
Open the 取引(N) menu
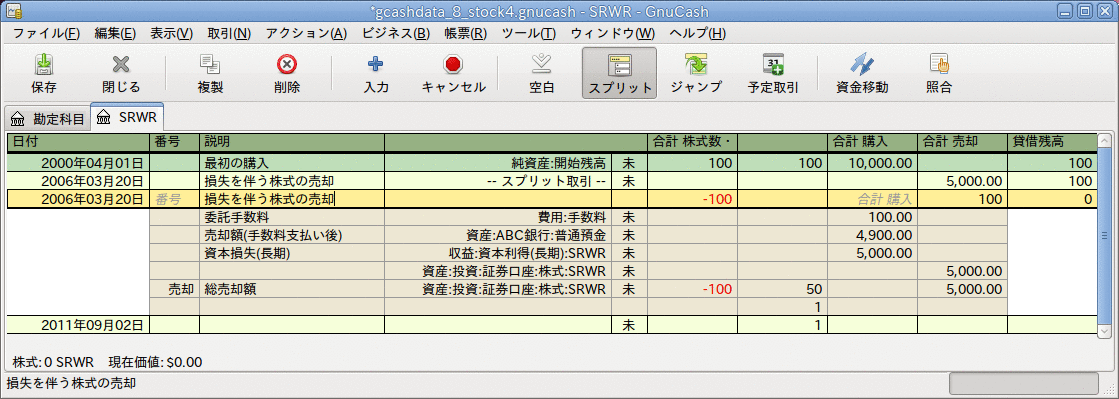pyautogui.click(x=229, y=34)
